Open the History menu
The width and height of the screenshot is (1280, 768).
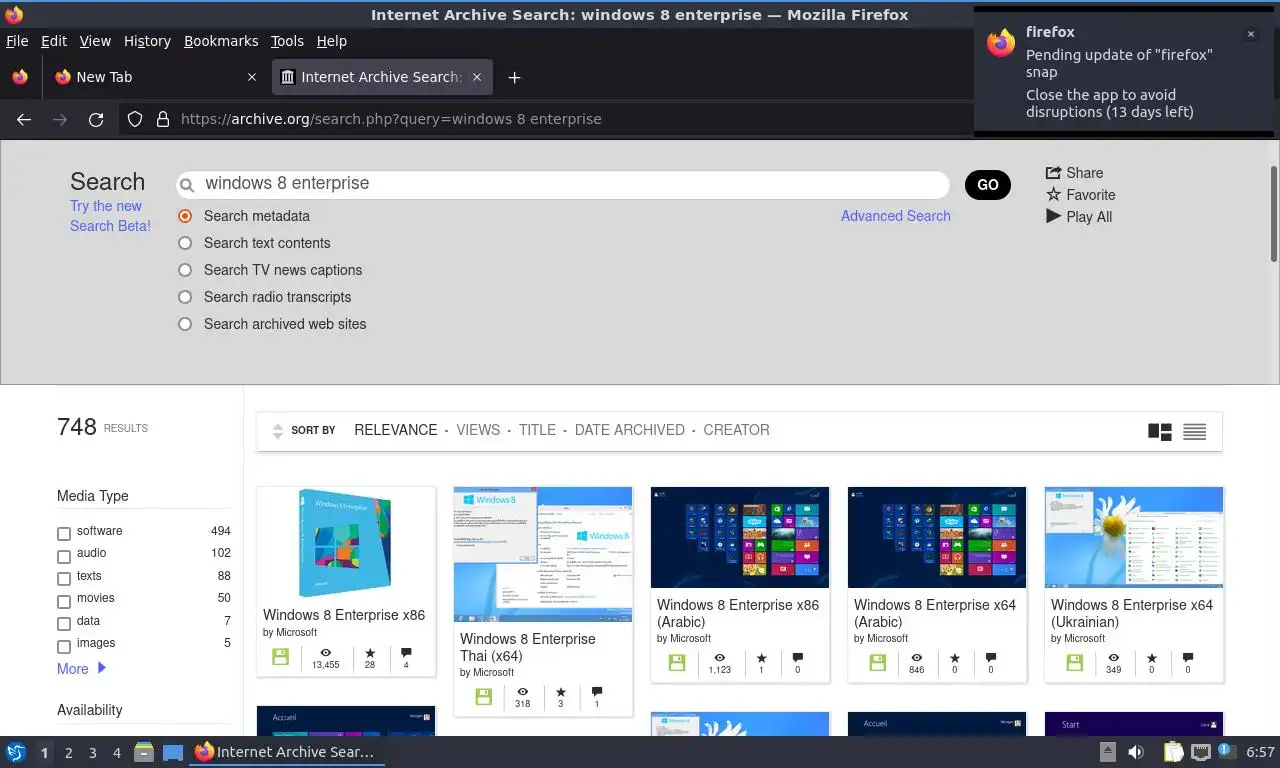(147, 41)
